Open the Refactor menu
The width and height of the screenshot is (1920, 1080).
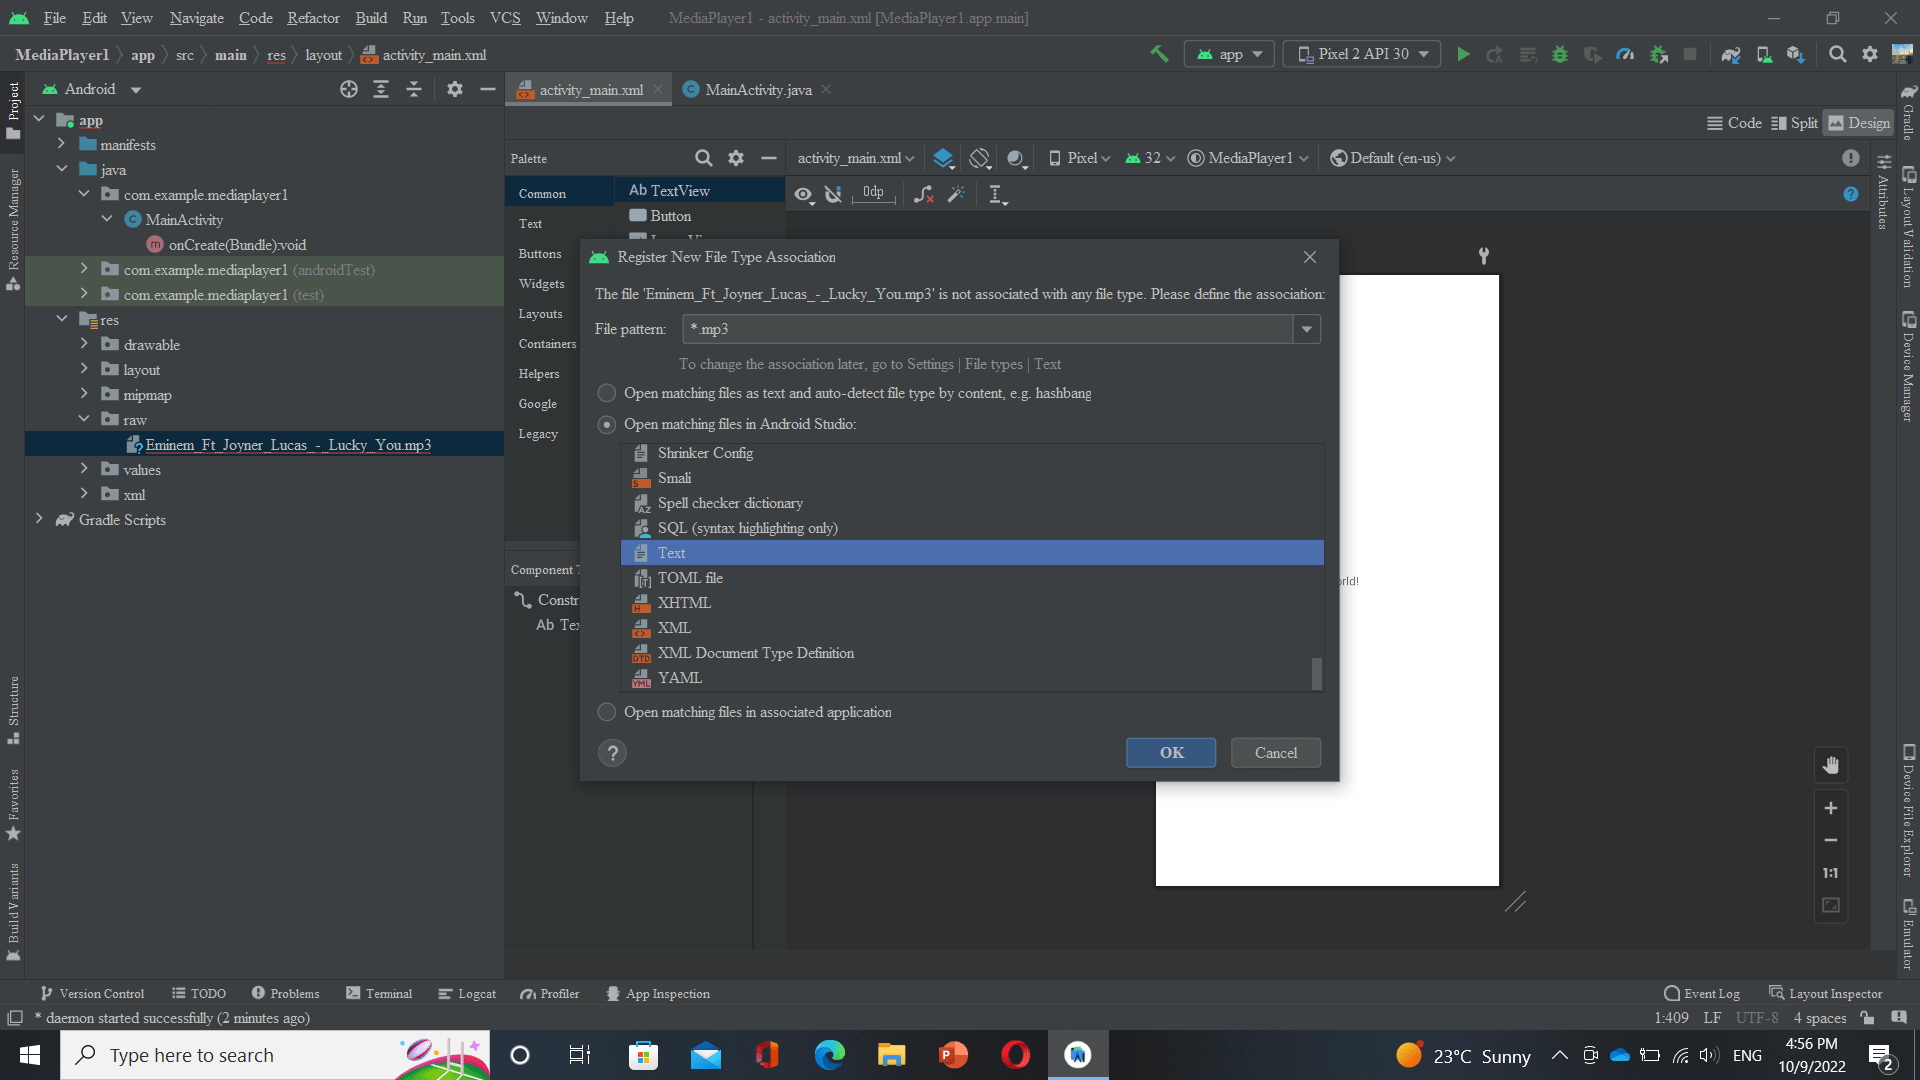tap(313, 18)
